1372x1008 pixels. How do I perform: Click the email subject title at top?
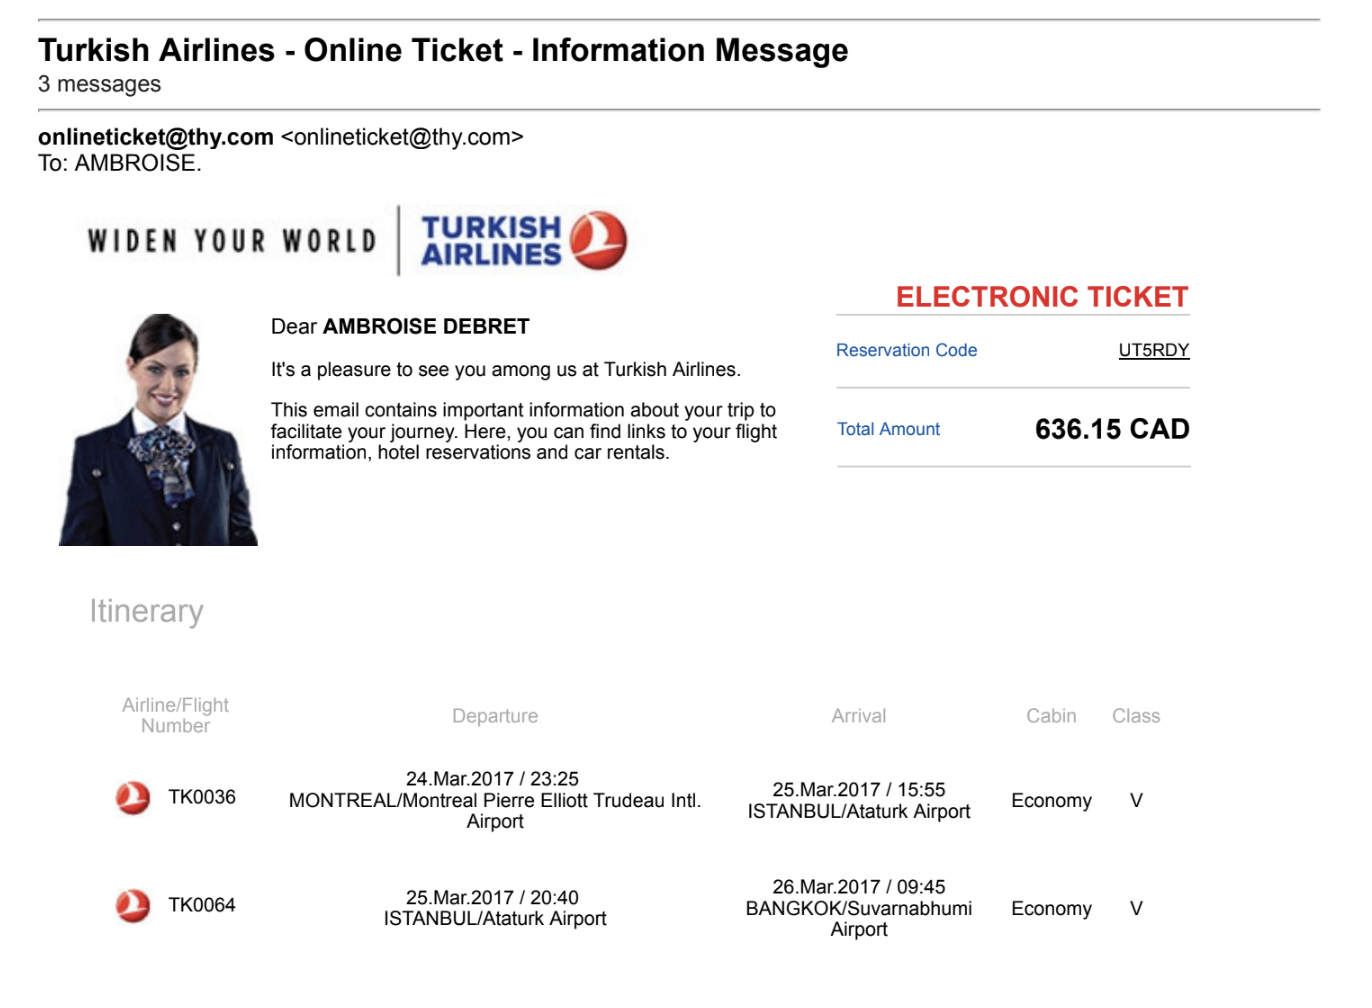pos(443,50)
